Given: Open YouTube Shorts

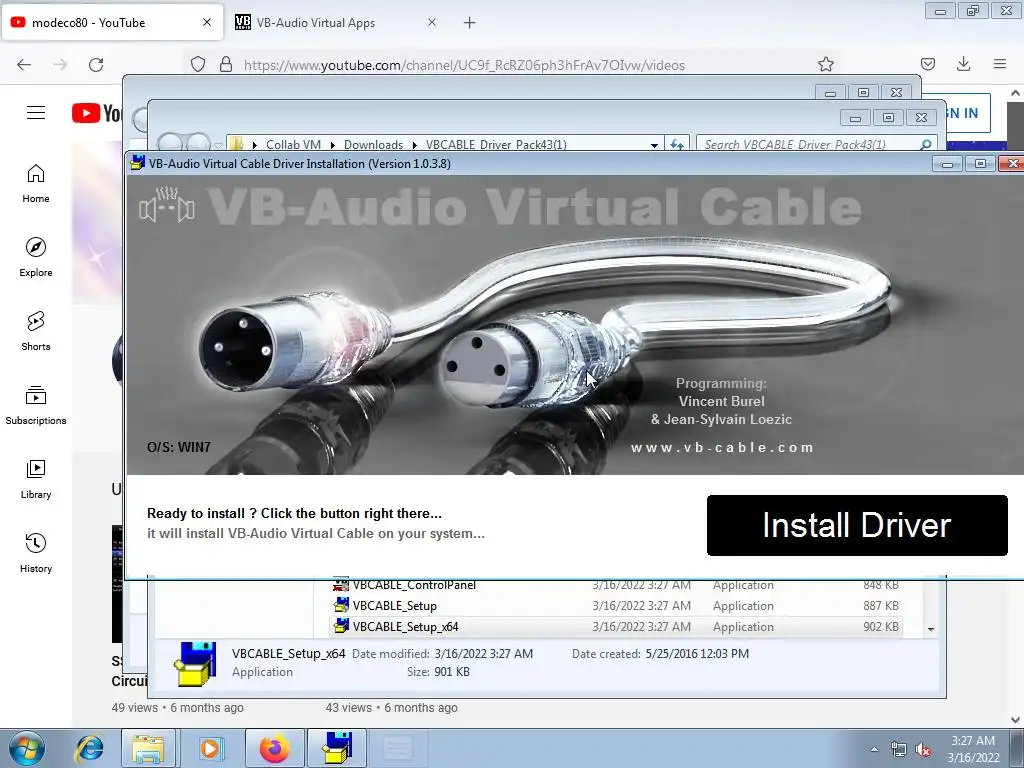Looking at the screenshot, I should click(x=36, y=331).
